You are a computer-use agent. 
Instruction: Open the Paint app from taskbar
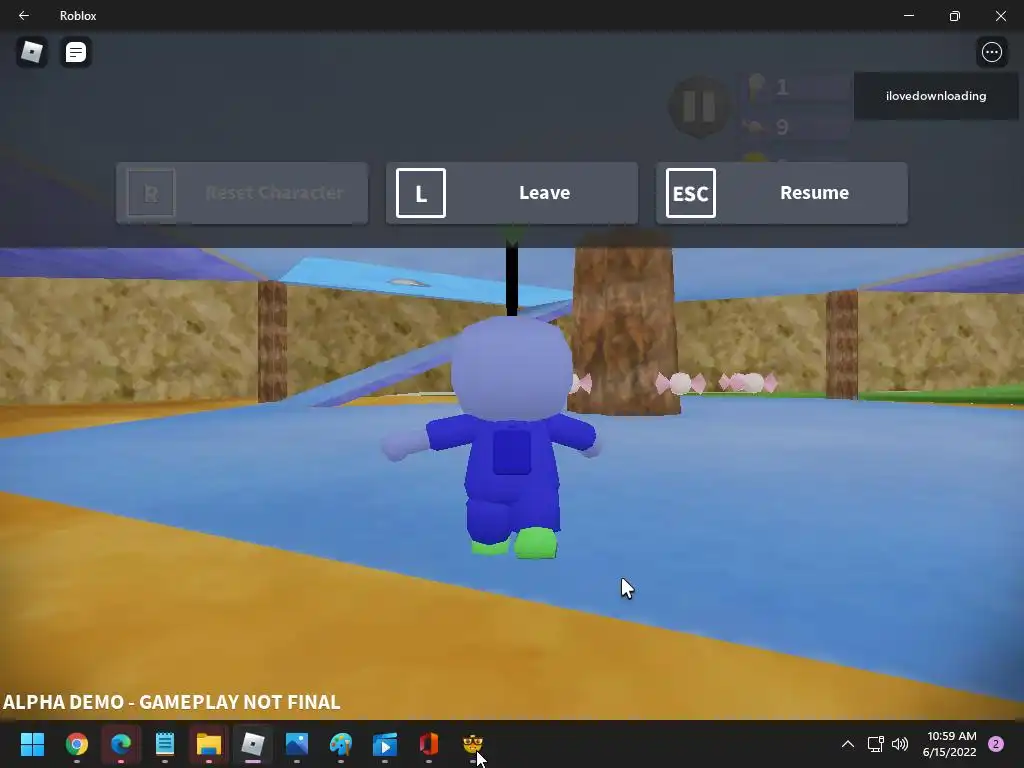coord(341,744)
